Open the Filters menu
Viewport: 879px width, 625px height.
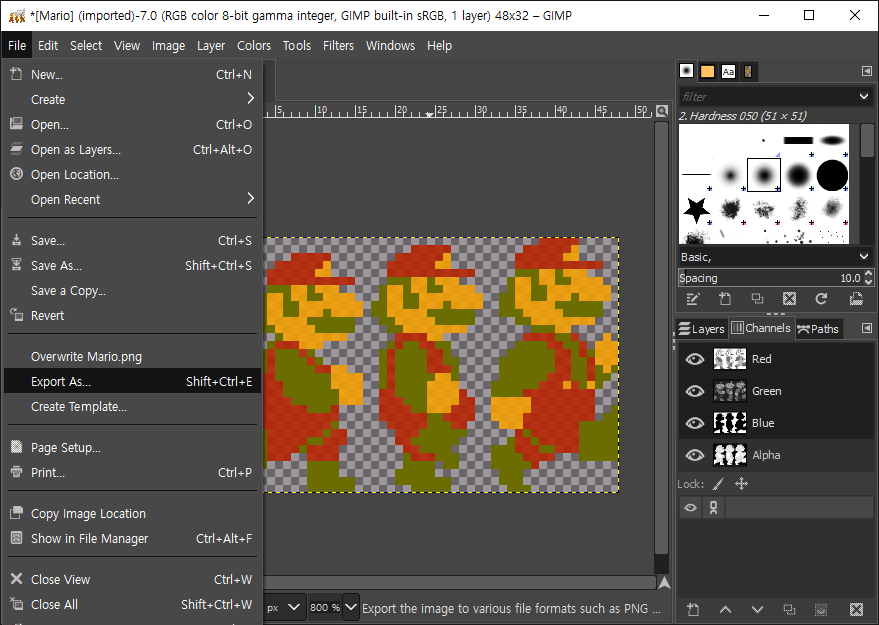tap(338, 45)
